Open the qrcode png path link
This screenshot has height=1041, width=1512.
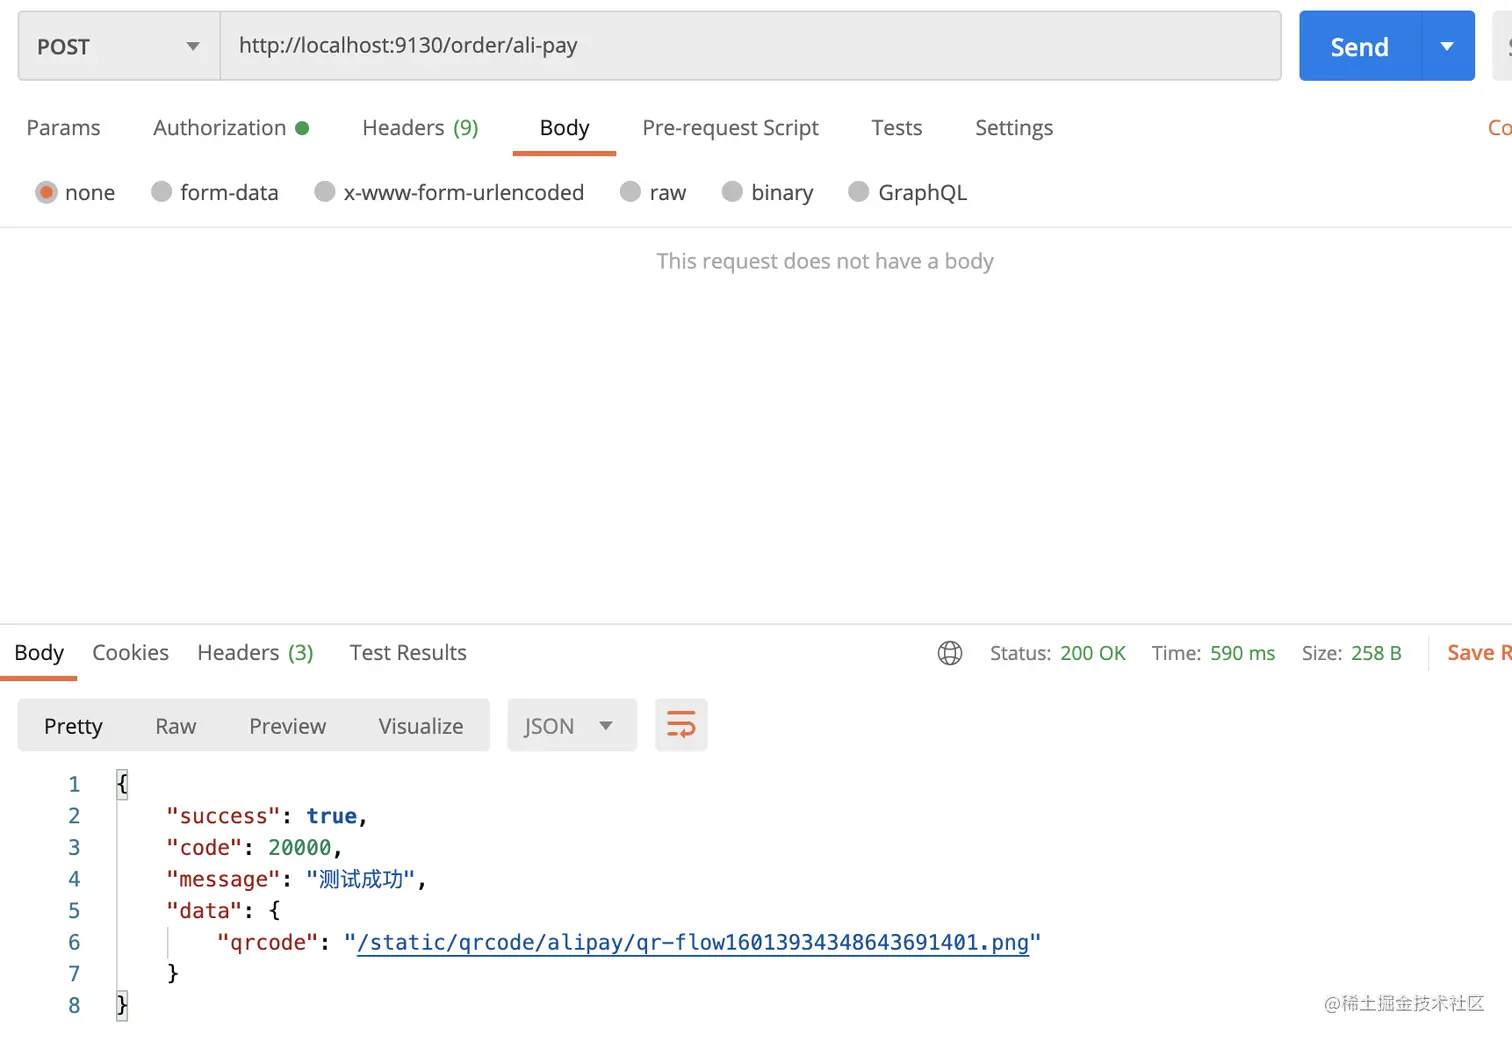(x=692, y=943)
